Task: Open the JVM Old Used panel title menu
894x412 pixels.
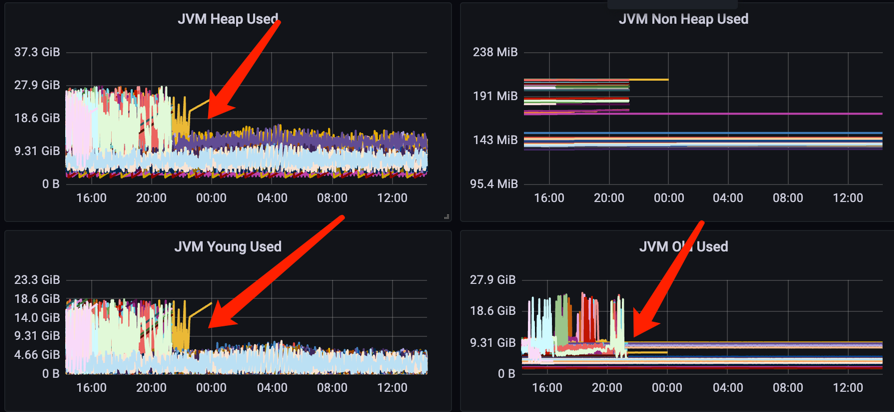Action: [683, 247]
